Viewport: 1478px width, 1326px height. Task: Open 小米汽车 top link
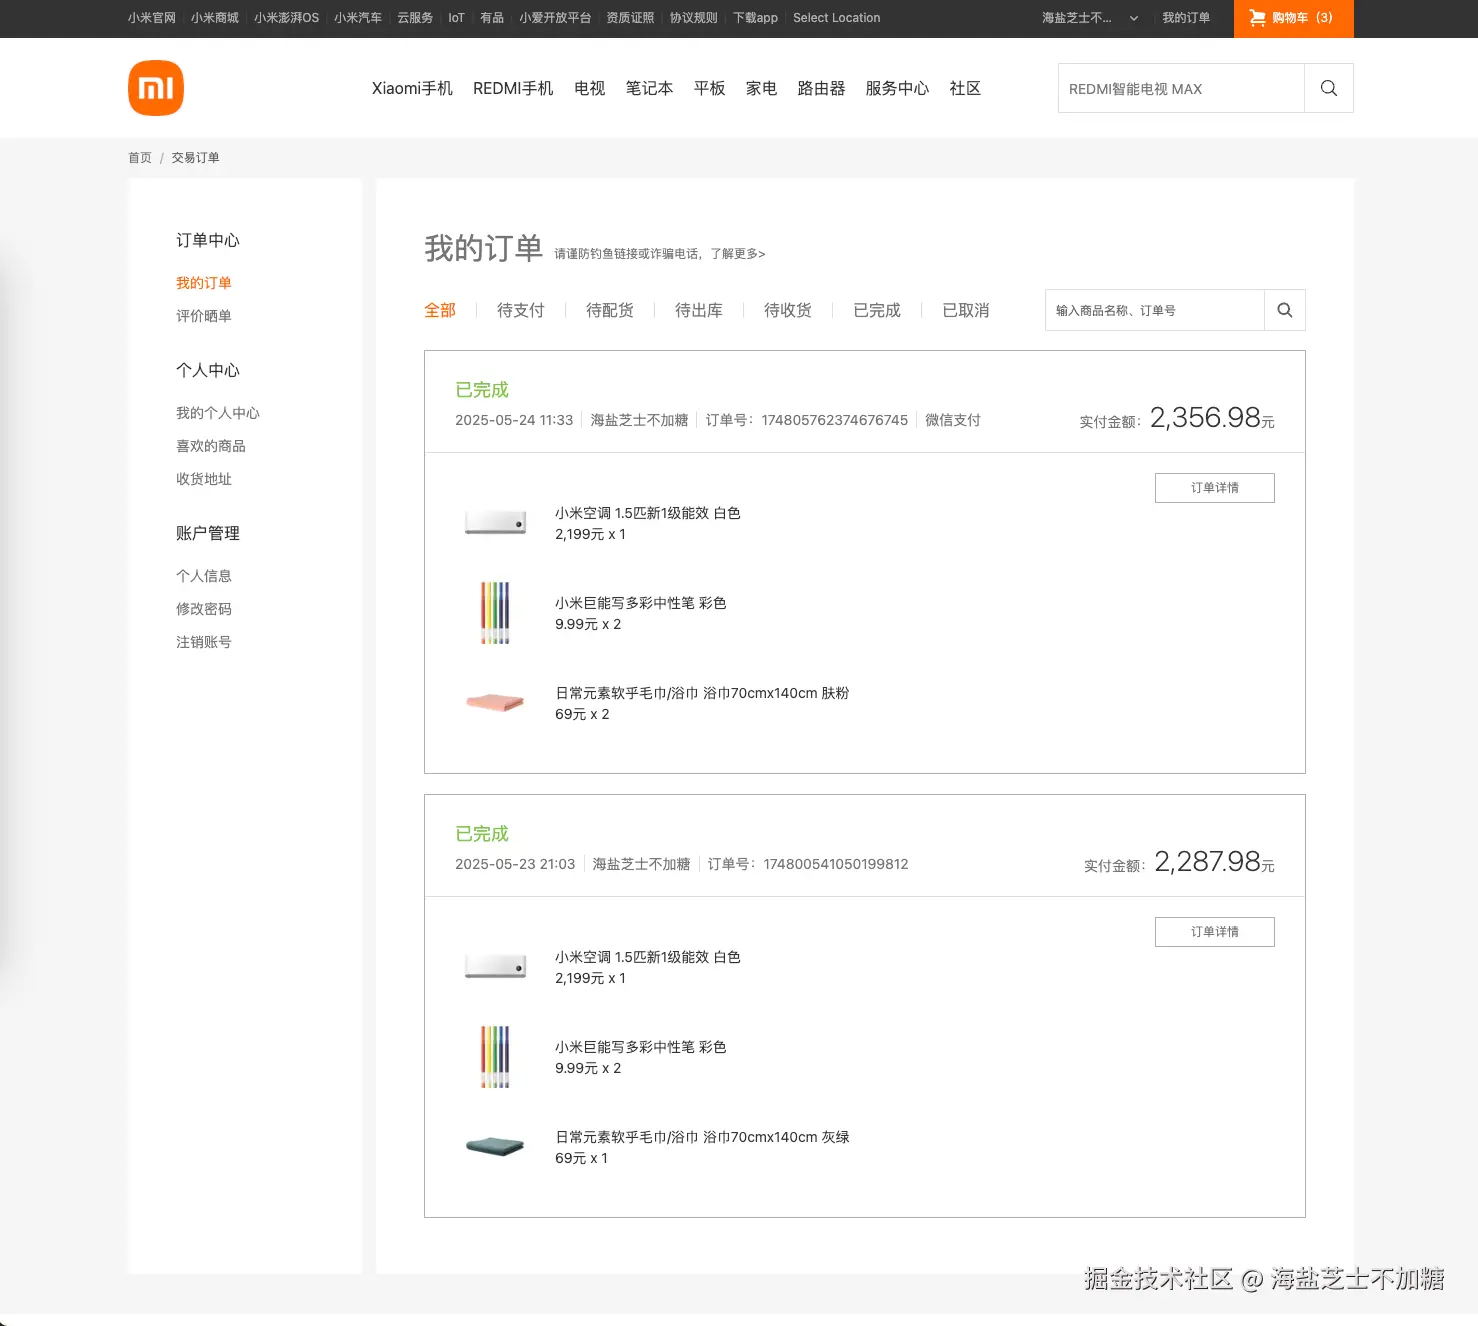point(358,18)
